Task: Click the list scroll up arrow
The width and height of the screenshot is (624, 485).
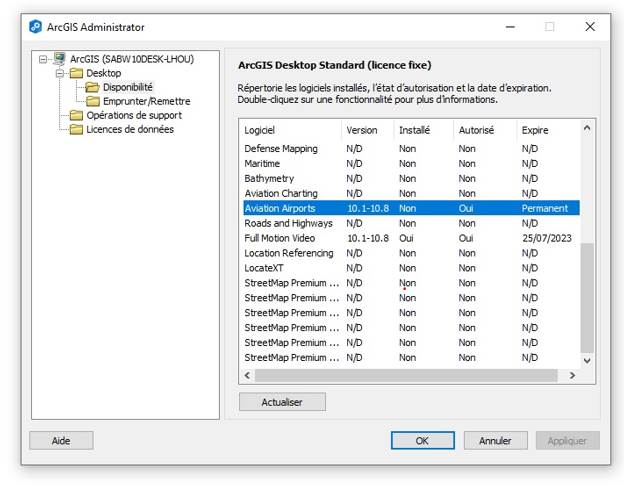Action: [587, 128]
